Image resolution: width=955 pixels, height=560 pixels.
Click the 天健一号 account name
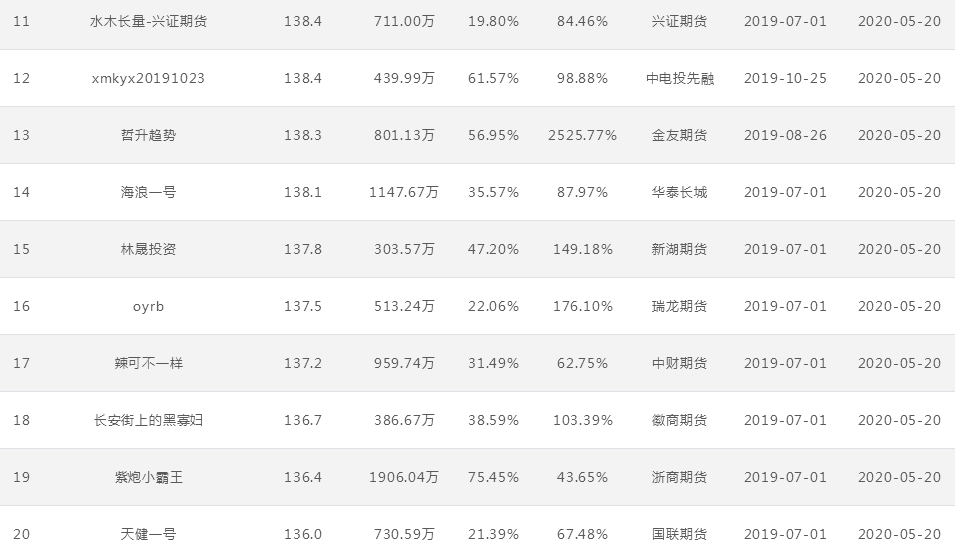148,534
